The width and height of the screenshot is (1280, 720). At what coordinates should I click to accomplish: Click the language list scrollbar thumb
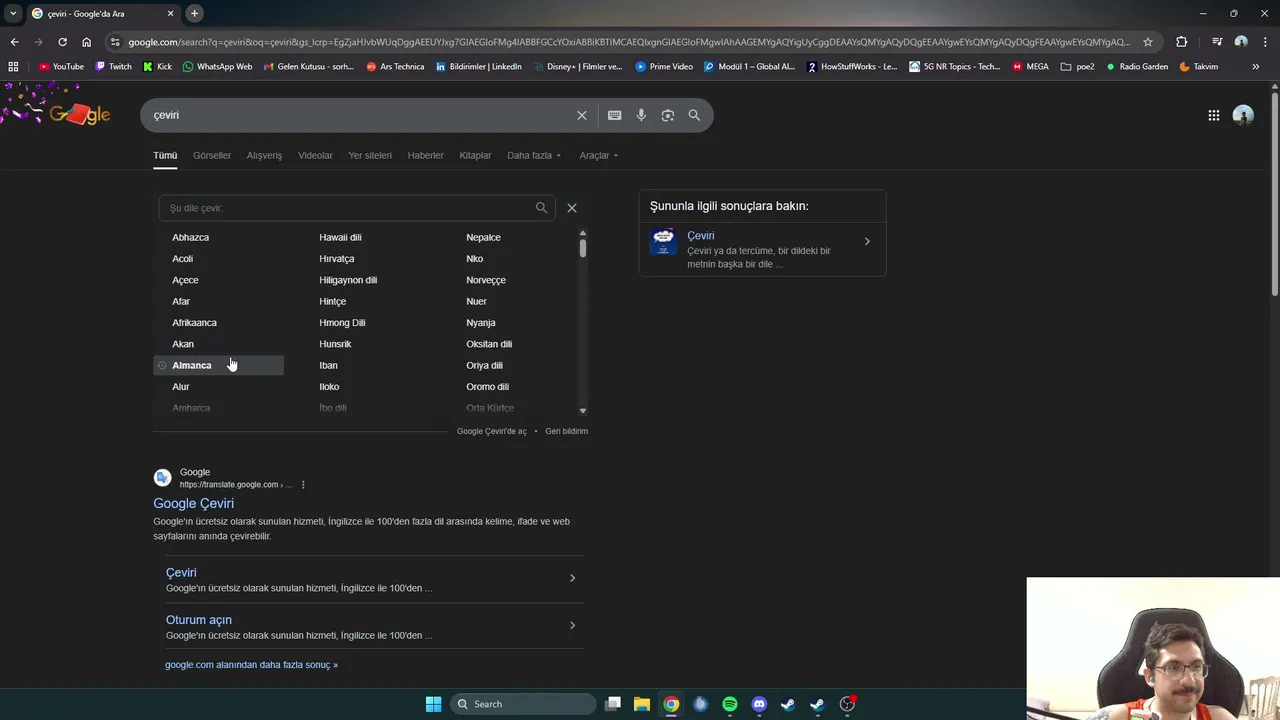coord(582,248)
